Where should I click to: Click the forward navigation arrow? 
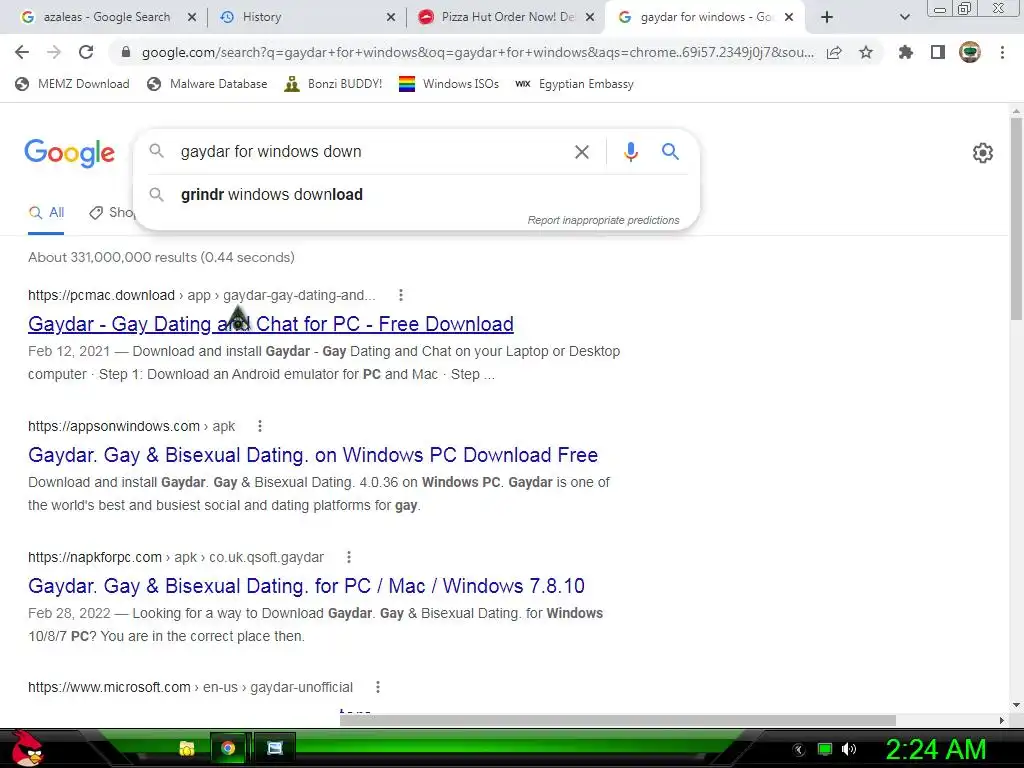click(x=54, y=52)
